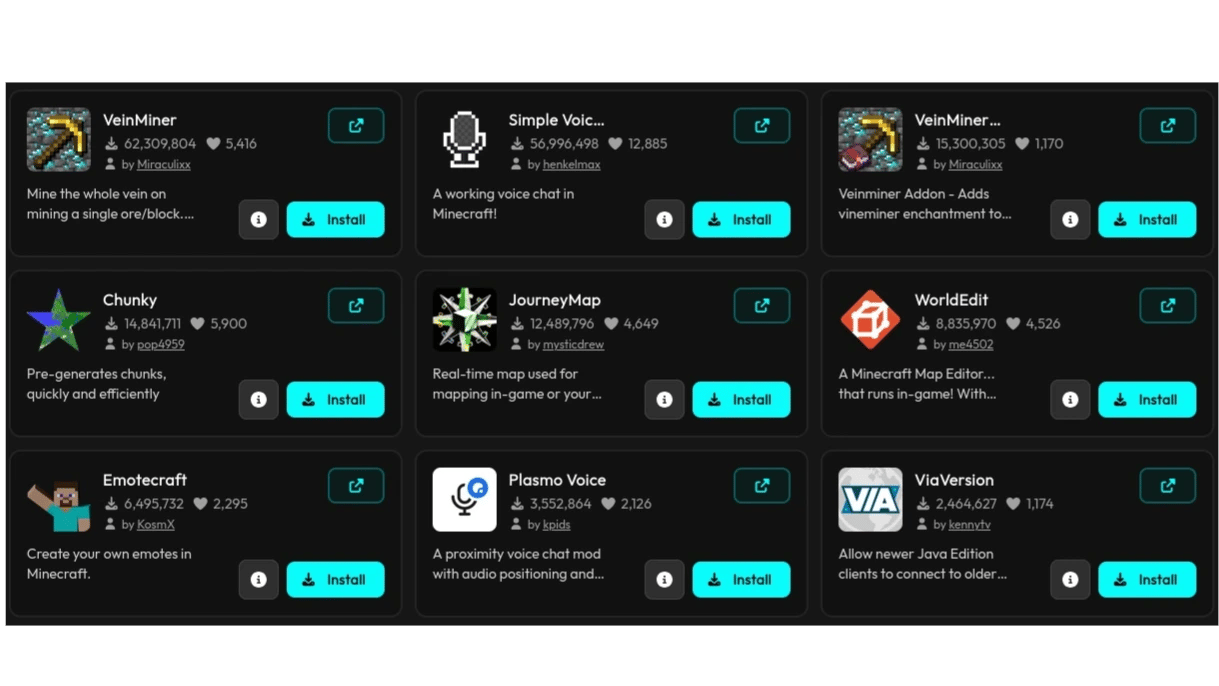Install JourneyMap
This screenshot has width=1219, height=686.
point(742,400)
